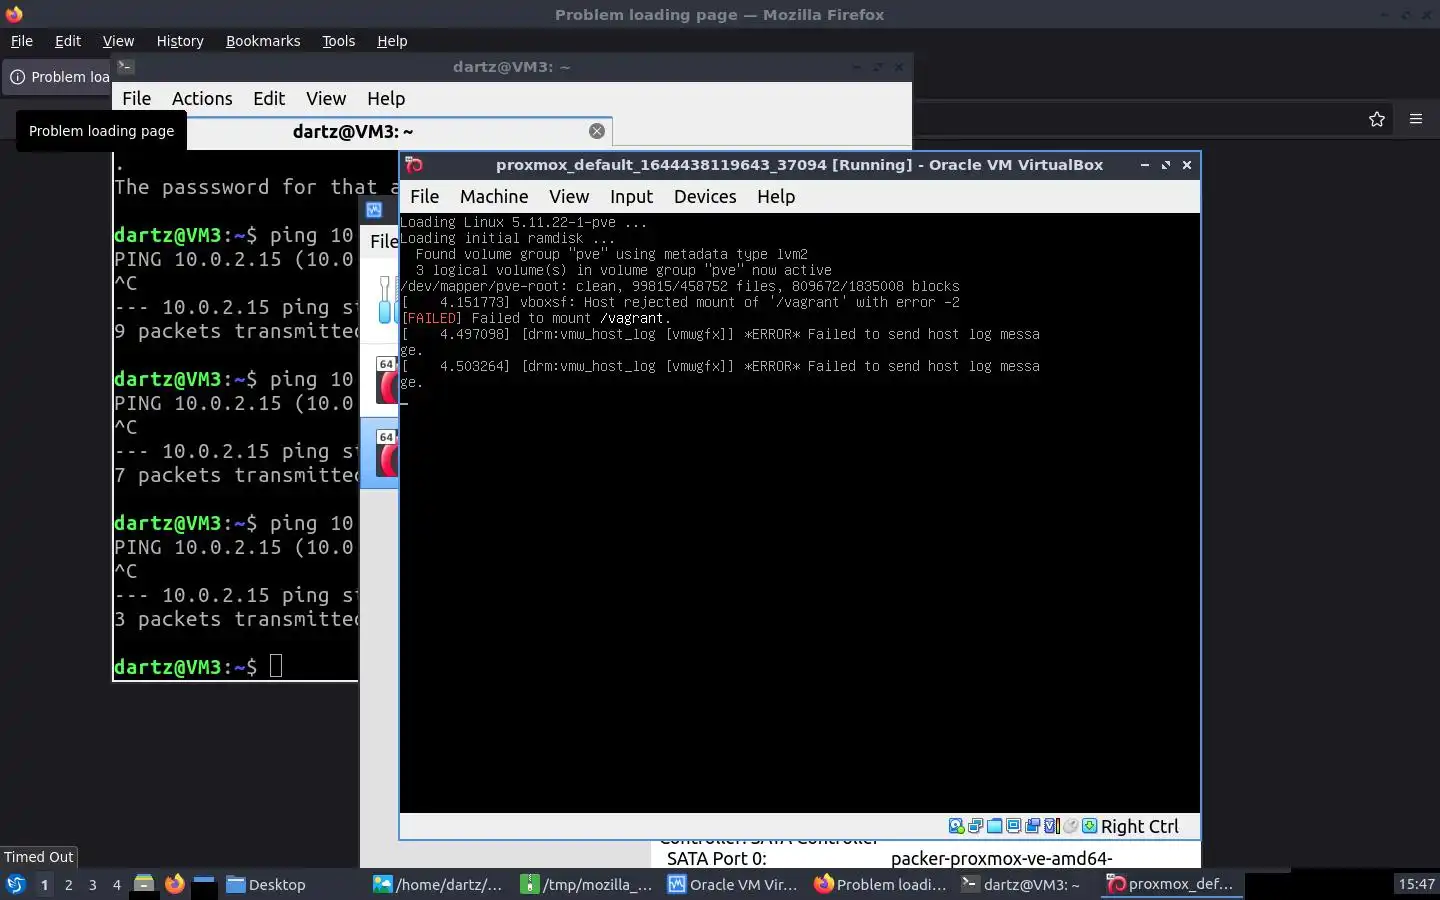This screenshot has height=900, width=1440.
Task: Click the green dartz@VM3 prompt on last terminal line
Action: coord(167,667)
